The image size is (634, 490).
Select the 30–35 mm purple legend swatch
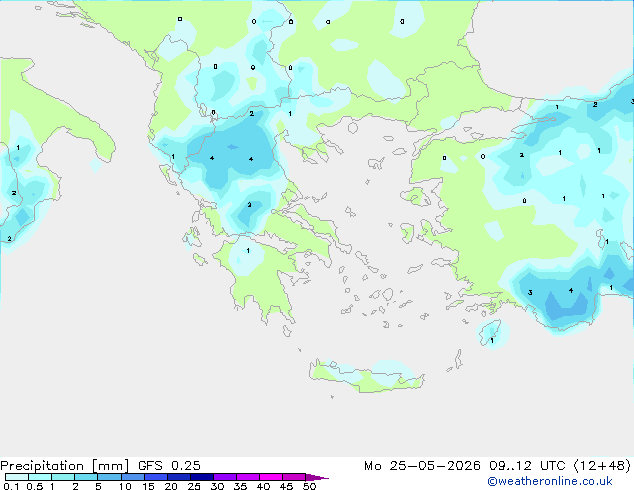click(x=225, y=477)
